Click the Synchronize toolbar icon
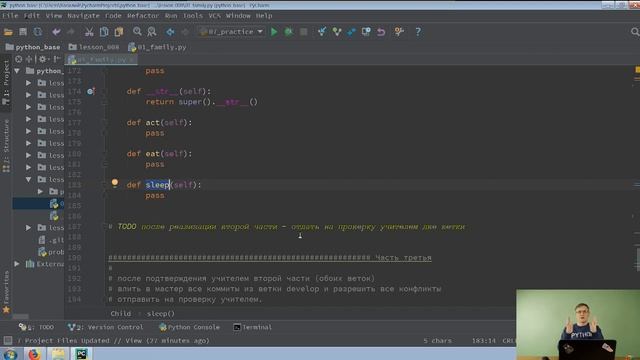 click(x=38, y=32)
